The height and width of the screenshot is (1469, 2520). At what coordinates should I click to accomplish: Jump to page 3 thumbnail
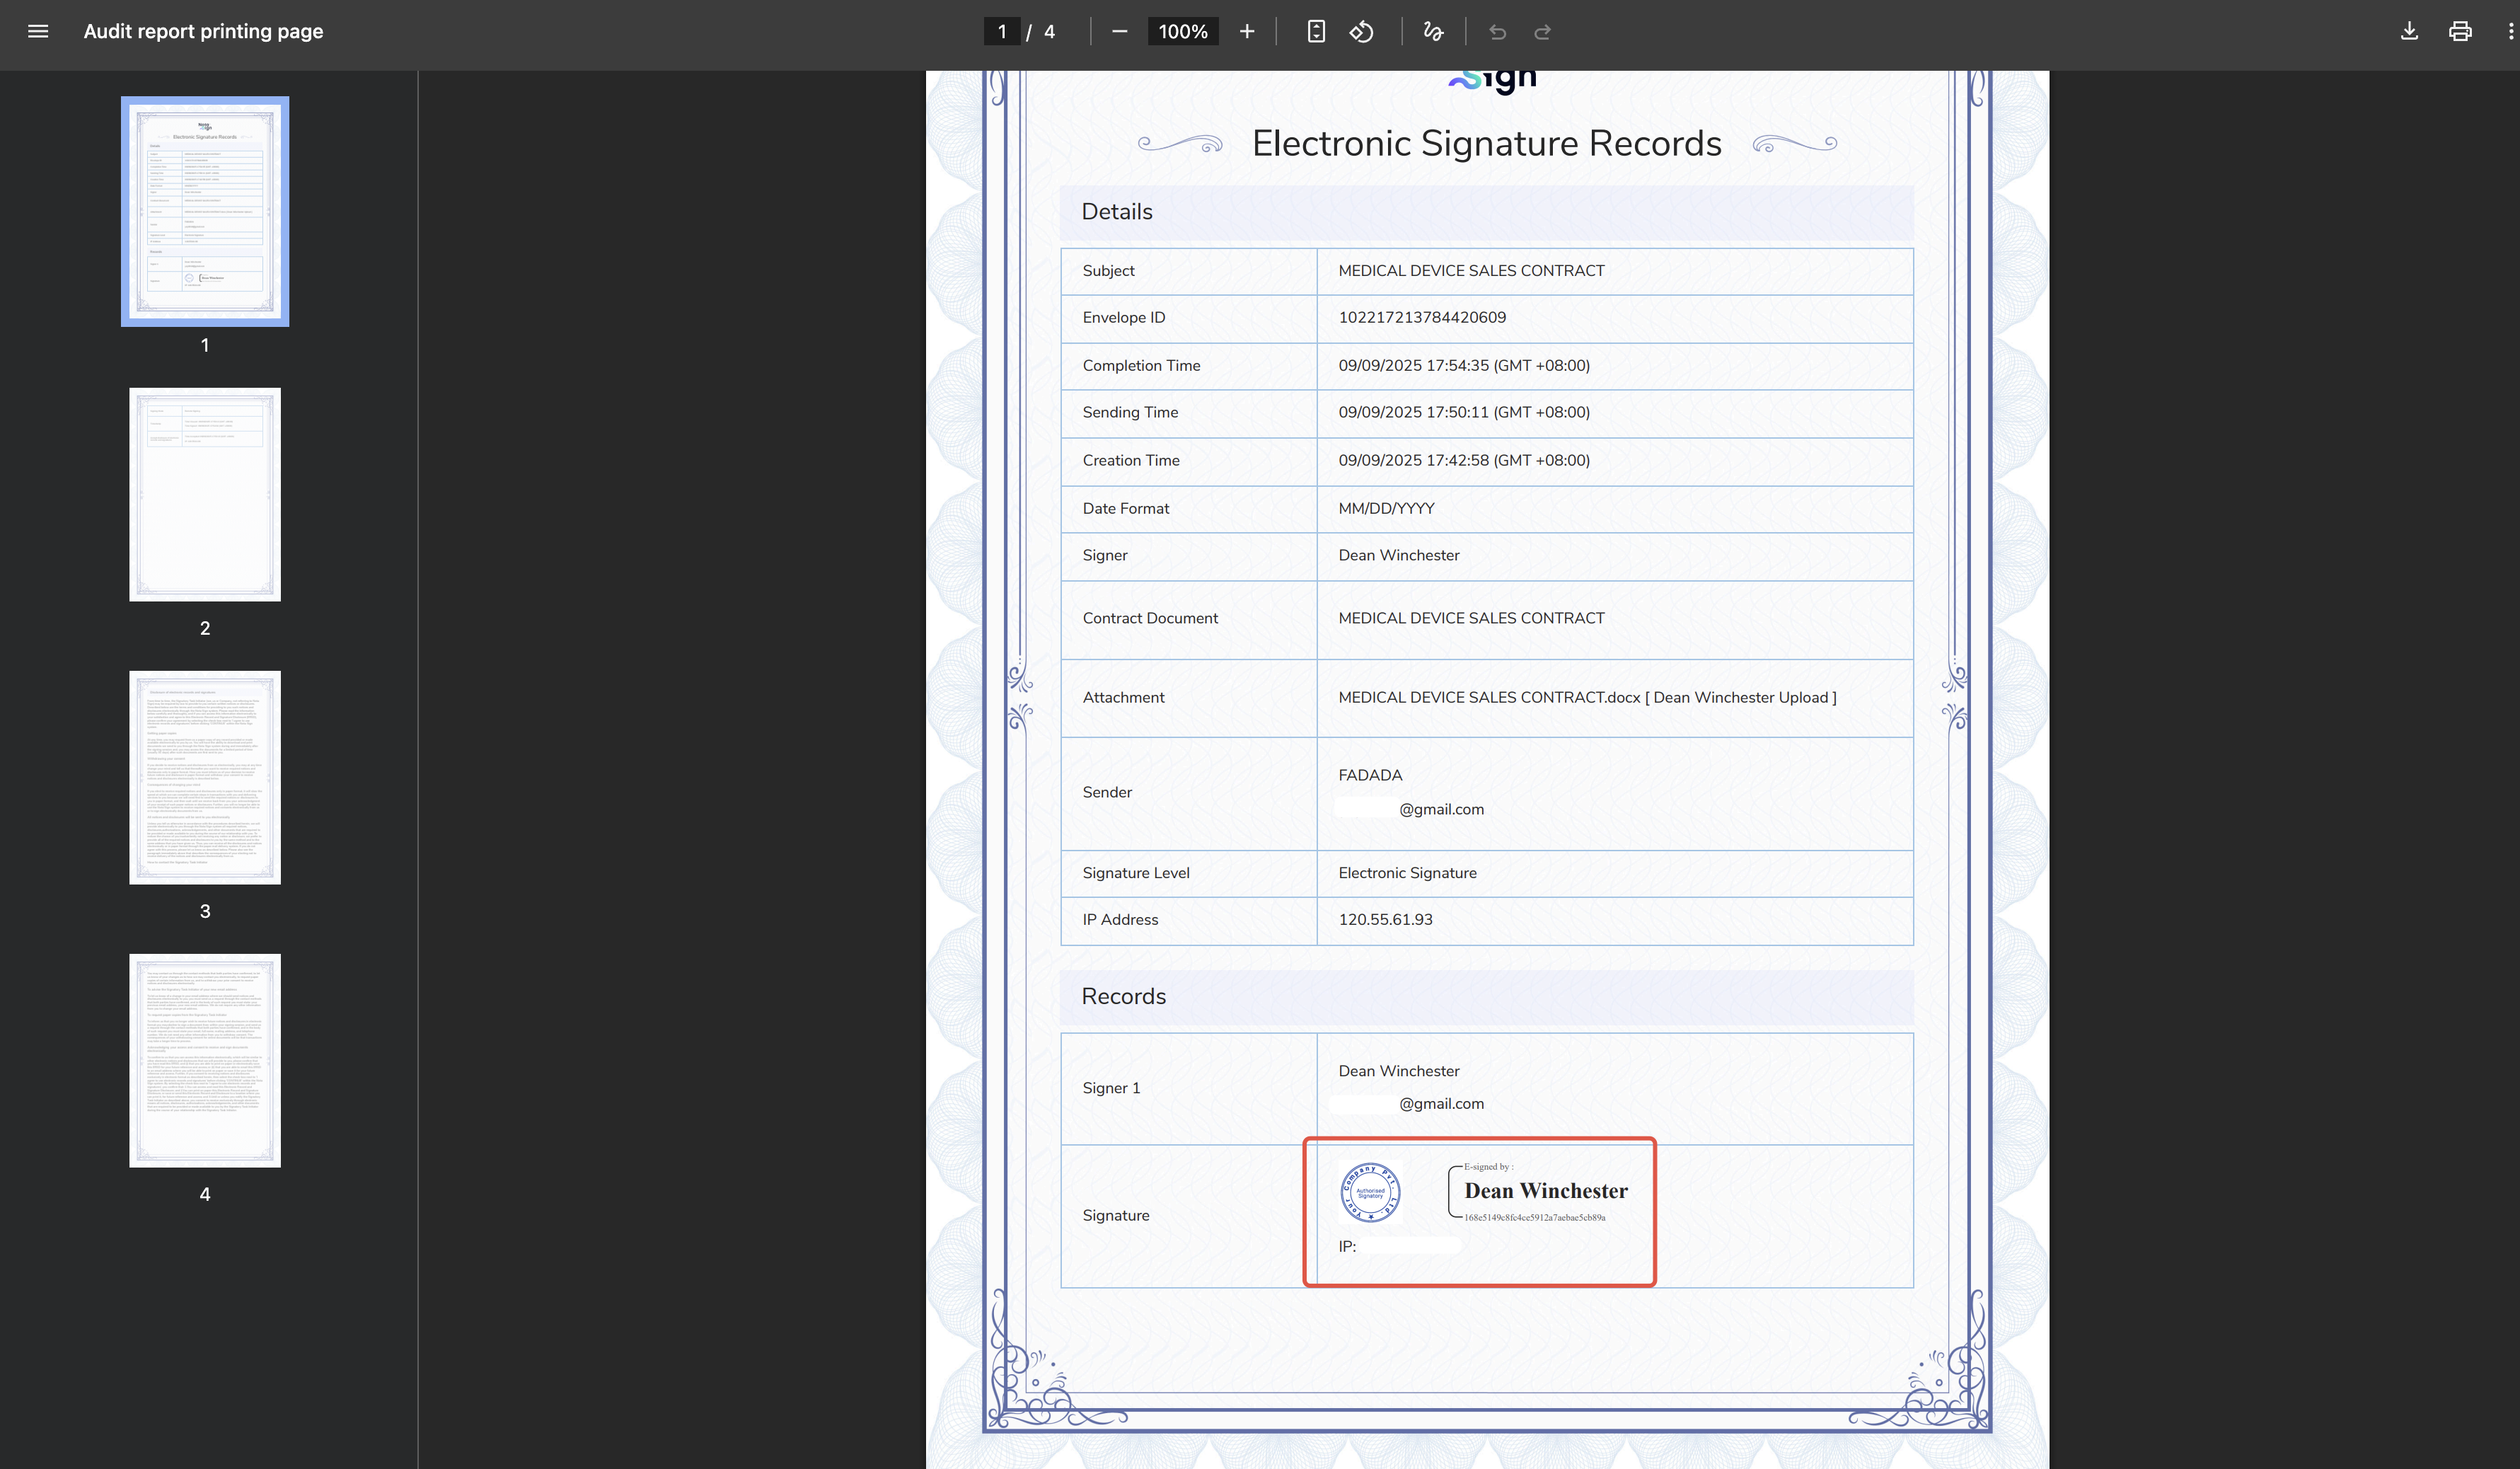tap(205, 777)
